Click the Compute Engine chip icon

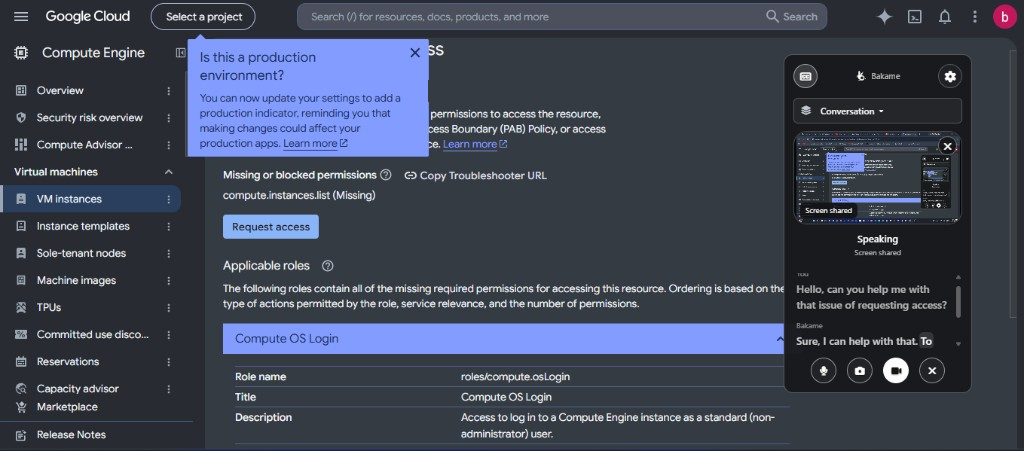point(21,53)
